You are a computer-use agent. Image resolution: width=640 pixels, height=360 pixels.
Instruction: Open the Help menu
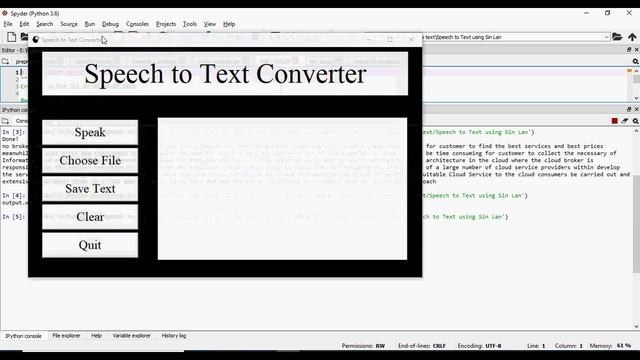pos(229,24)
